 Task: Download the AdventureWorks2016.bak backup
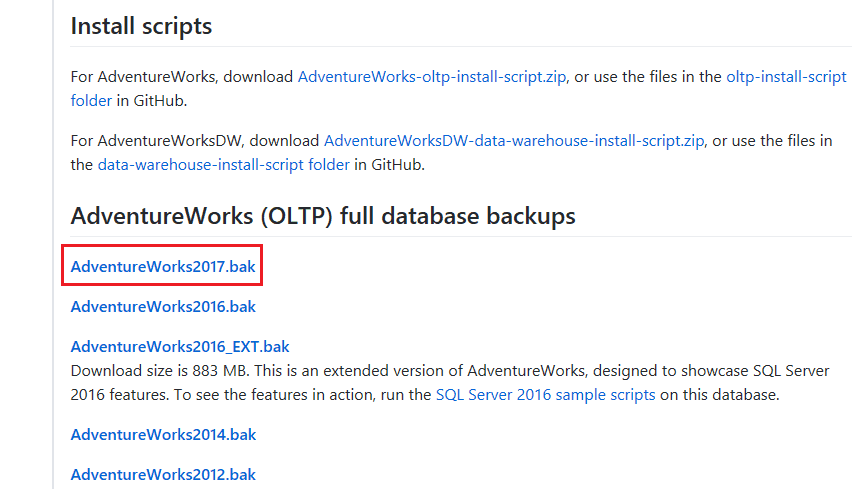(x=163, y=307)
